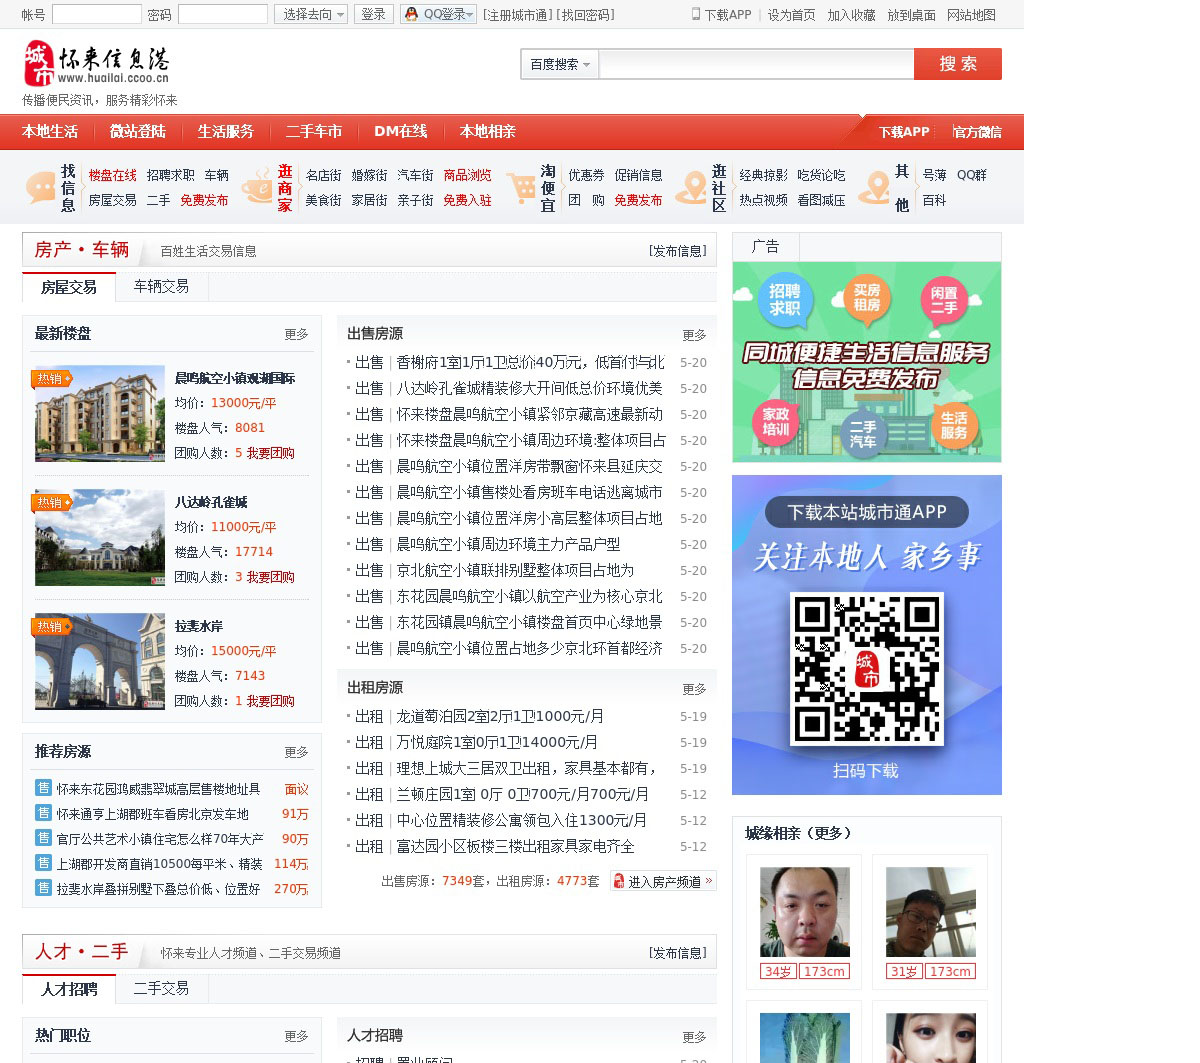The image size is (1200, 1063).
Task: Click the 淘便宜 shopping cart icon
Action: click(x=521, y=187)
